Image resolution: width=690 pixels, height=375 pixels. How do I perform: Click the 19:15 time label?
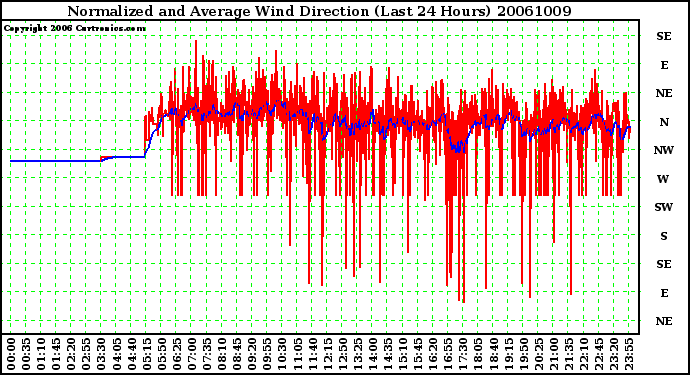click(x=508, y=354)
